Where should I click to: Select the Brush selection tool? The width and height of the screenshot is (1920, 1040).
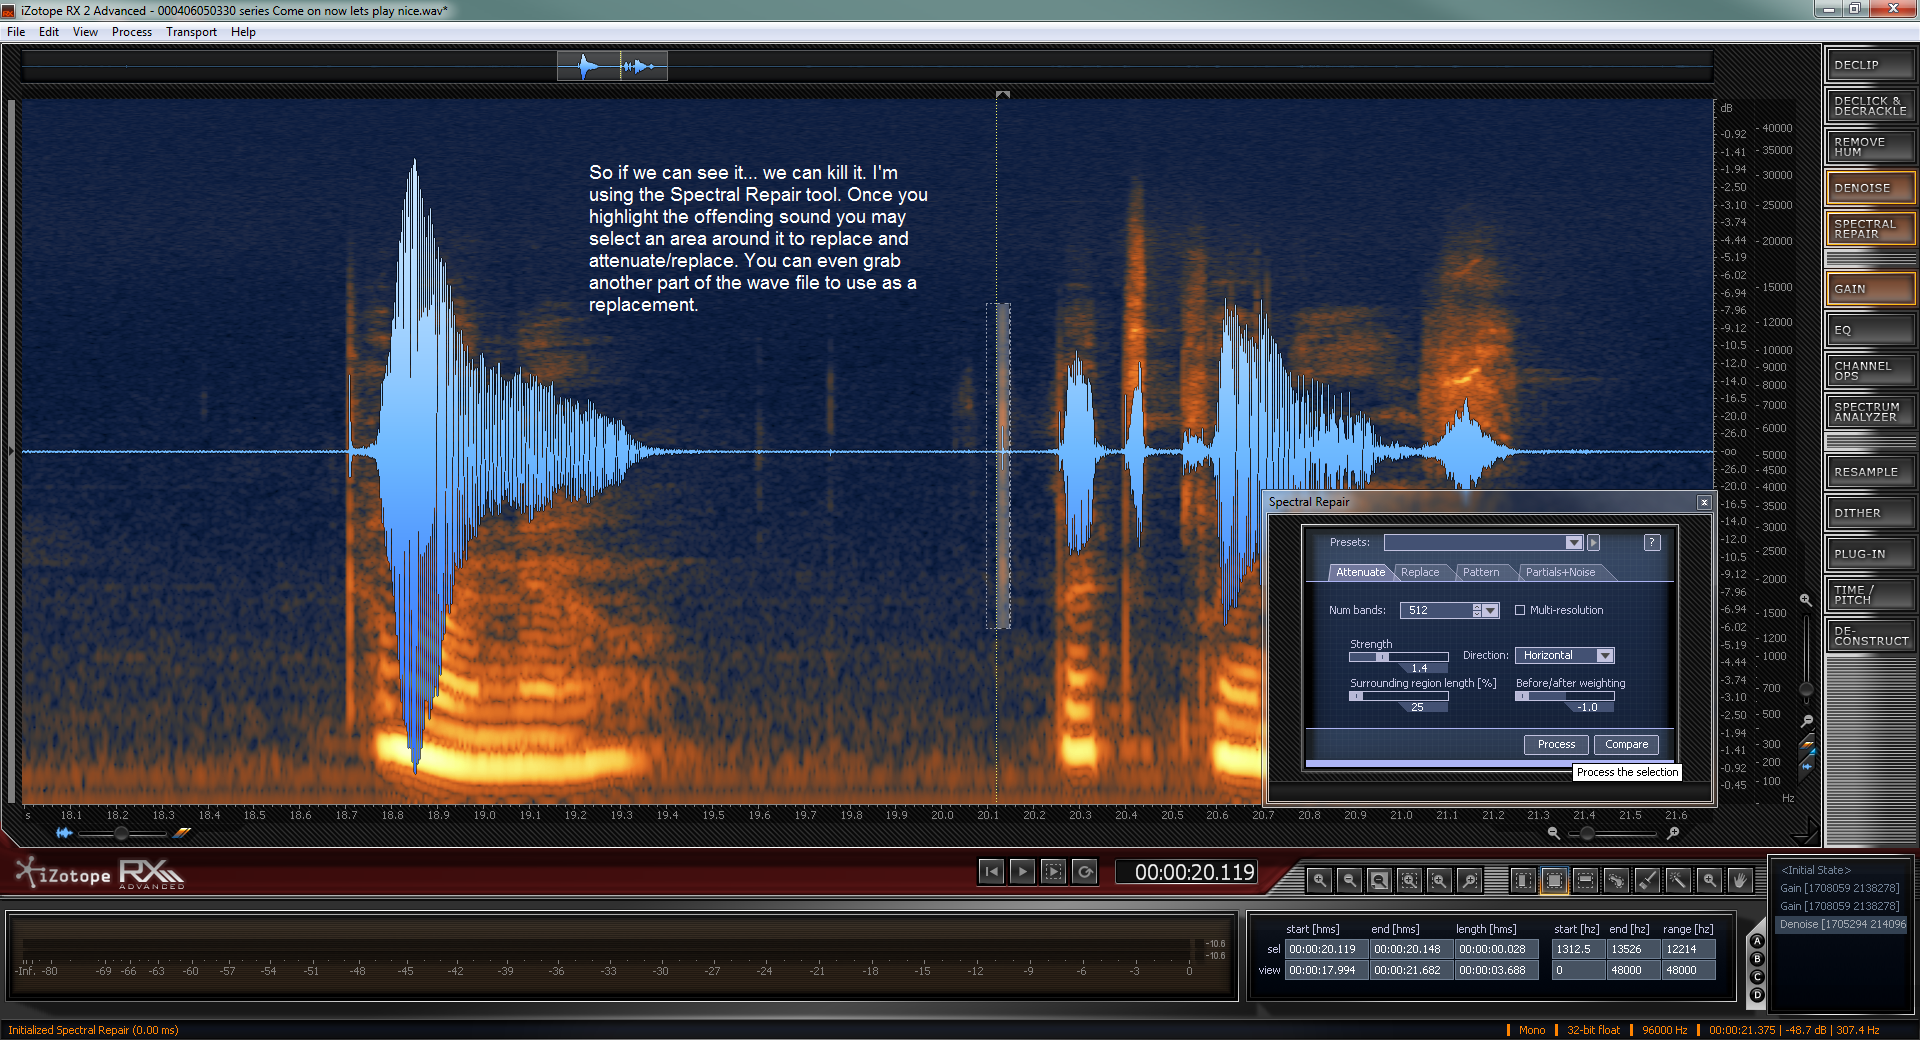click(x=1647, y=880)
